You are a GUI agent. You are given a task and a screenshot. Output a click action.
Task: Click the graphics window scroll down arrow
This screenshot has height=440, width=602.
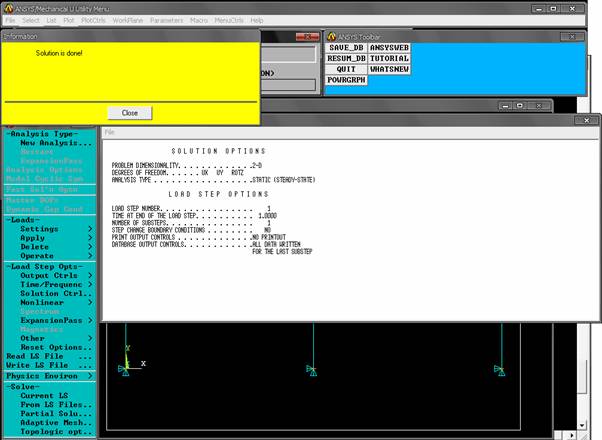click(x=582, y=425)
